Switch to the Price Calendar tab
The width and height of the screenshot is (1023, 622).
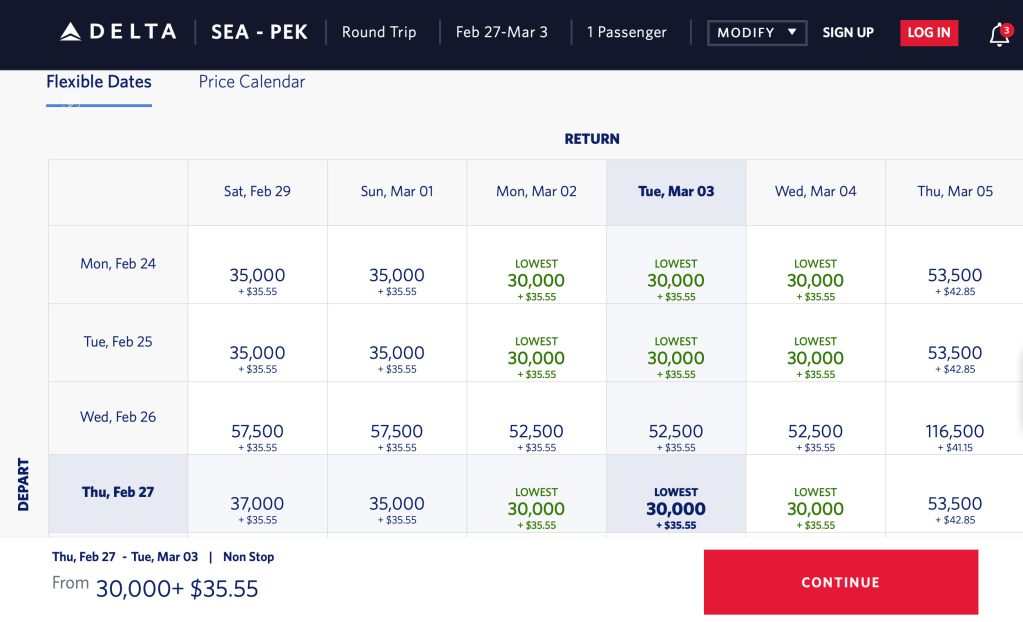point(252,82)
